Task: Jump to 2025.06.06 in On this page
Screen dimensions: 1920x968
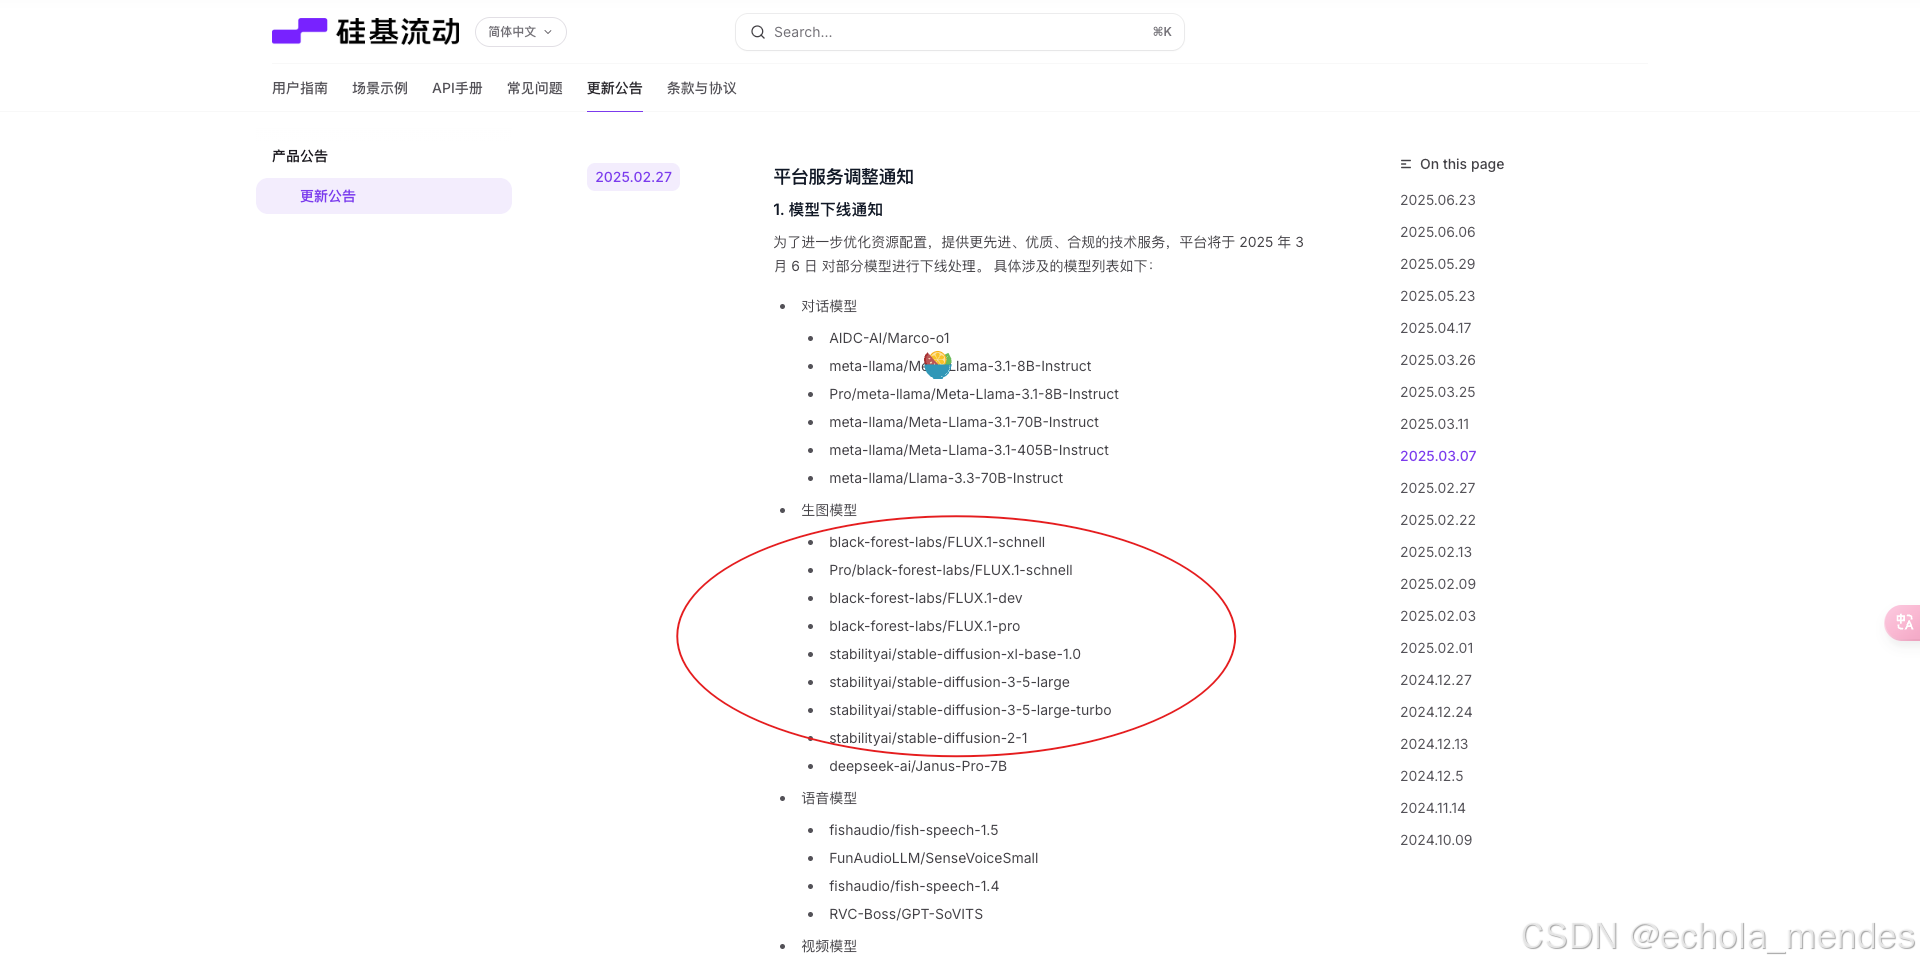Action: point(1438,232)
